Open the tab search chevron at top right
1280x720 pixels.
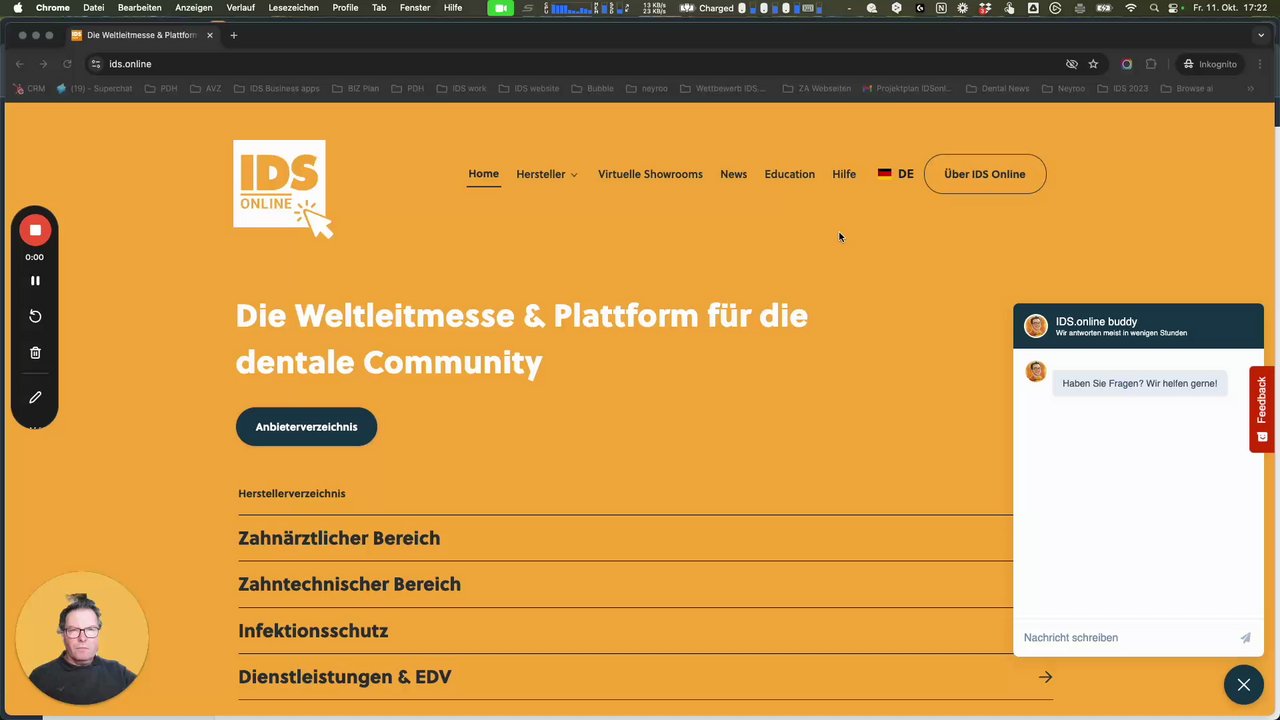point(1261,35)
